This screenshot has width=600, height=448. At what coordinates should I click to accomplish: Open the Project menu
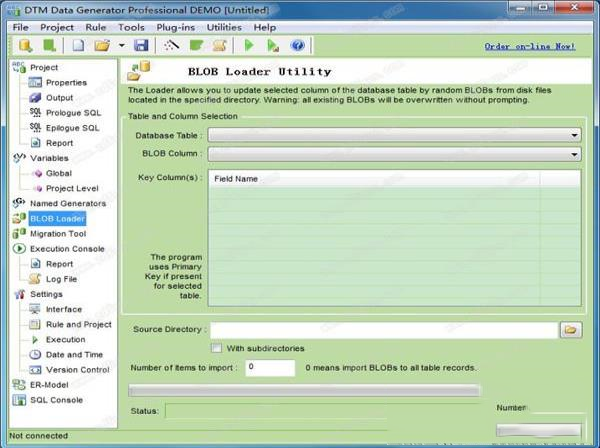pyautogui.click(x=57, y=28)
